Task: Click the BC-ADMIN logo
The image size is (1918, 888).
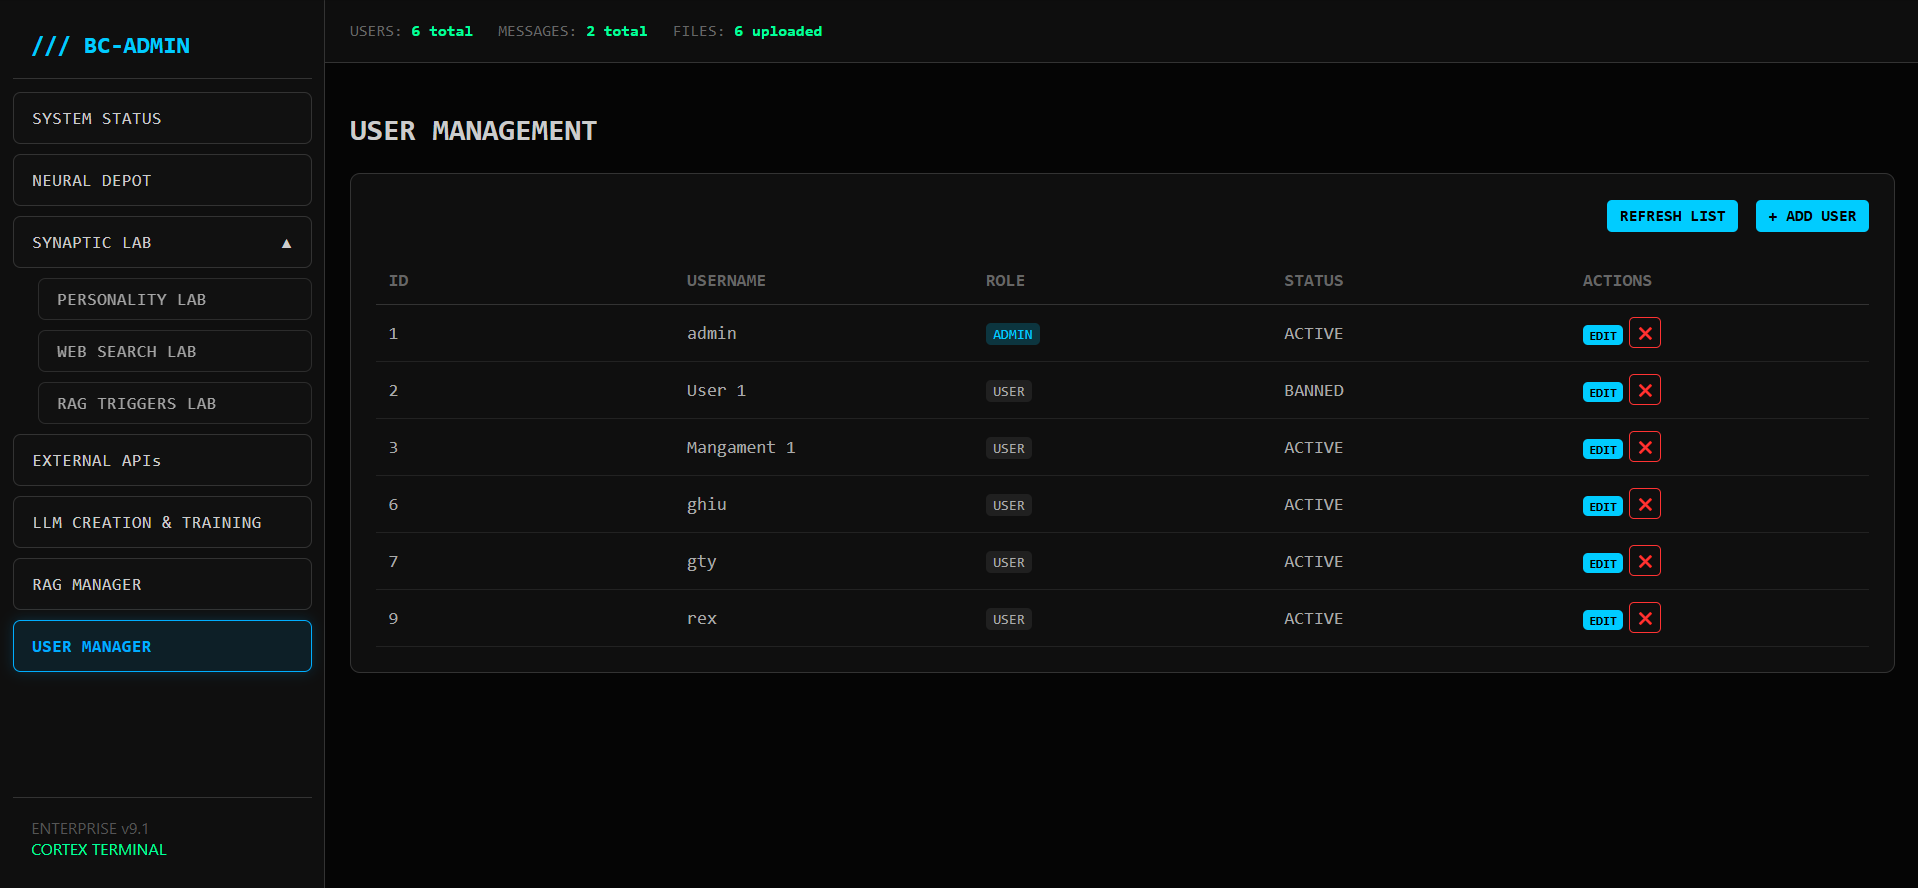Action: point(111,46)
